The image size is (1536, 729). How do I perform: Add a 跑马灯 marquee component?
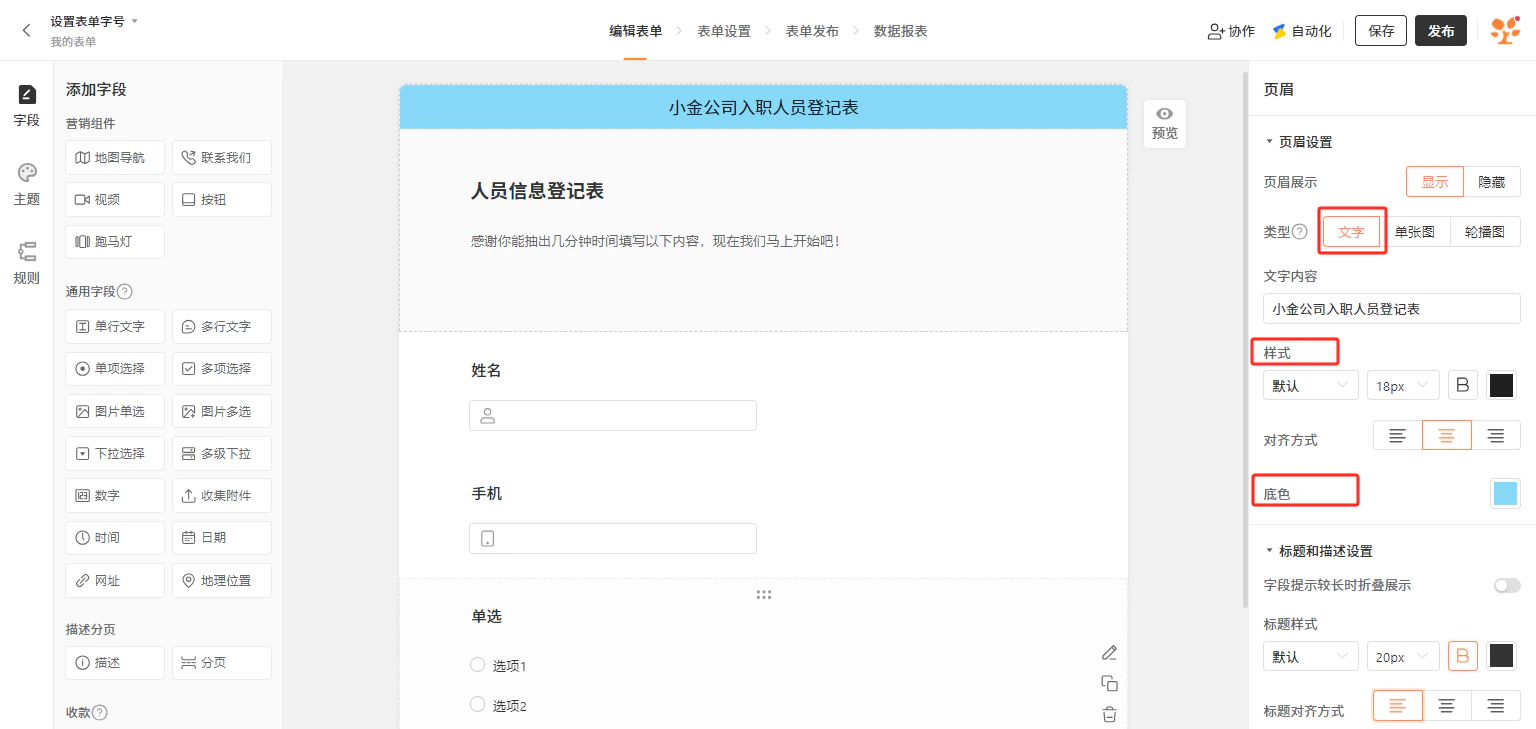115,241
